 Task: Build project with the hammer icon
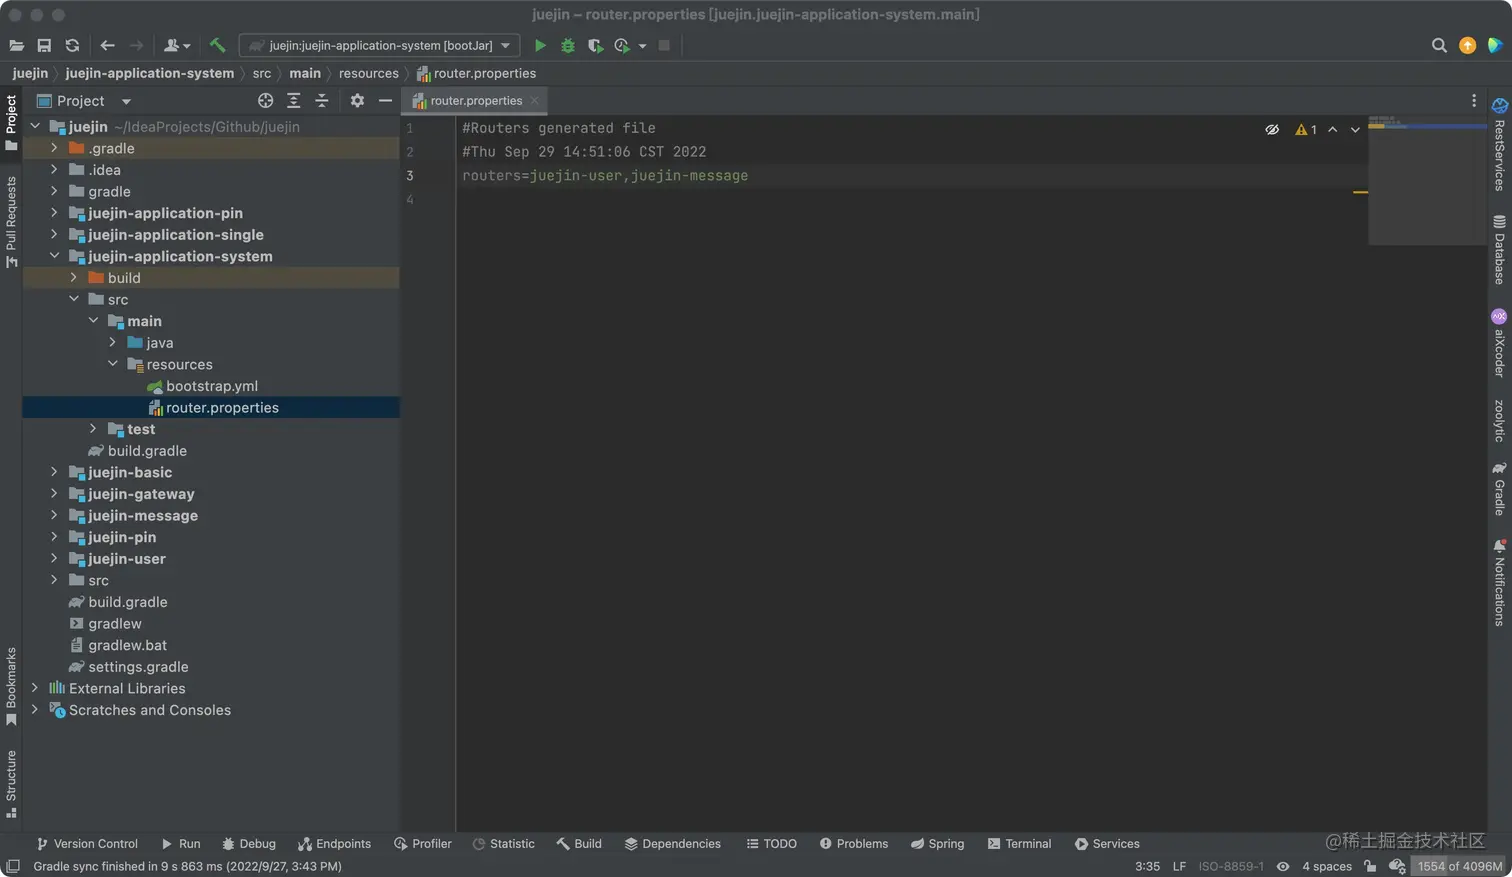(x=217, y=46)
